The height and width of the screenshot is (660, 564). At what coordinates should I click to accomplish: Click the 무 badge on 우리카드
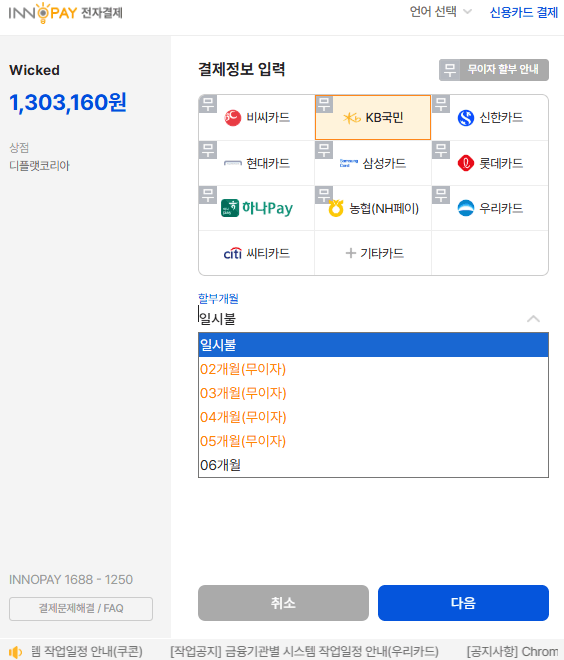(441, 195)
